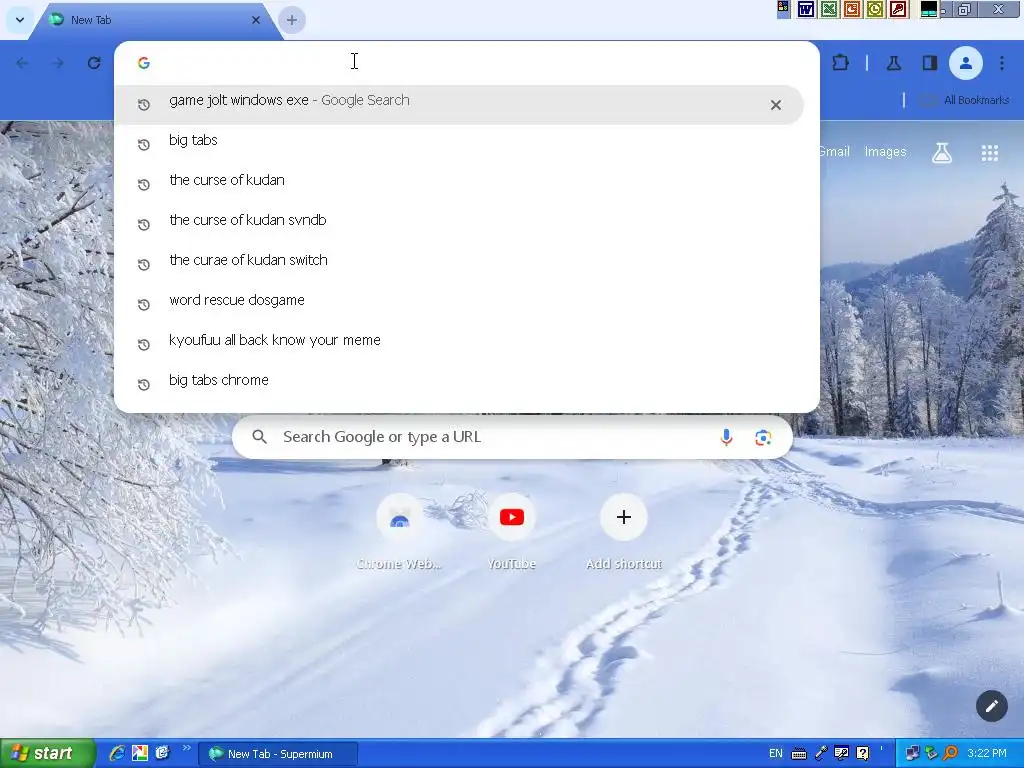Open the Google apps grid
1024x768 pixels.
click(989, 153)
